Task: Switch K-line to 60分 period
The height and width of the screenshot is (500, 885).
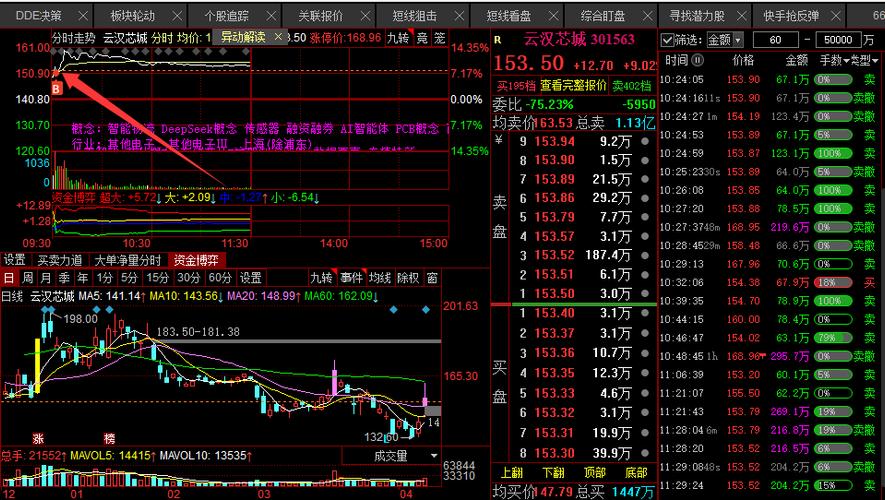Action: [x=220, y=278]
